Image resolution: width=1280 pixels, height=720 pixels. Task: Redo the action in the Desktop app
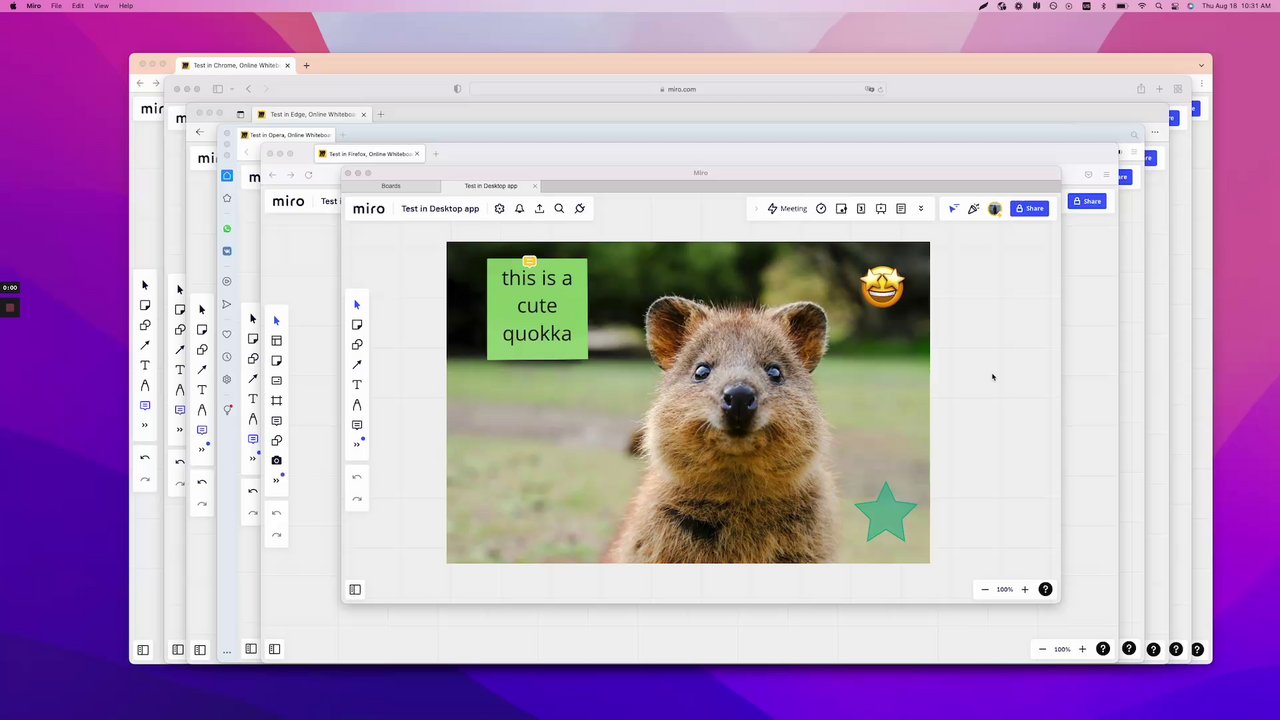357,498
